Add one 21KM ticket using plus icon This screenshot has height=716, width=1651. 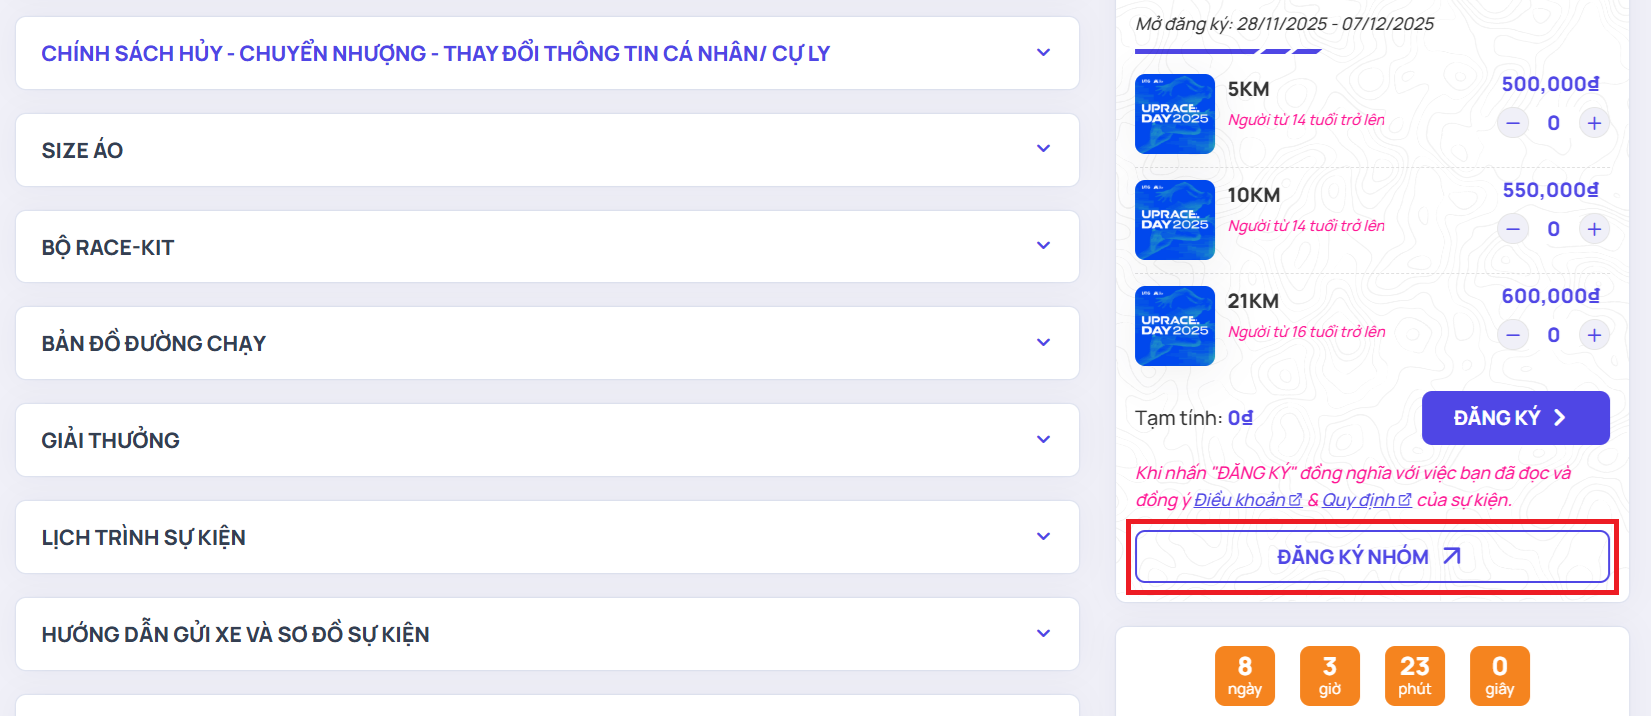pos(1594,335)
